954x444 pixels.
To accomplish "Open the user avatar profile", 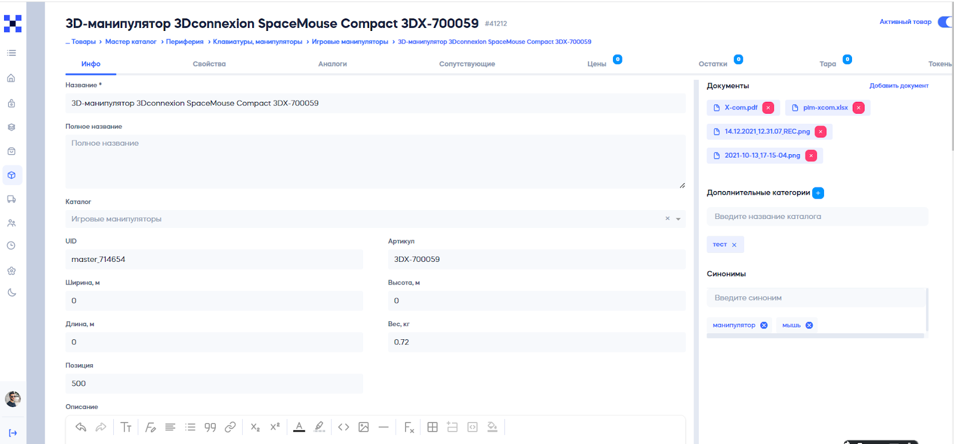I will [x=12, y=399].
